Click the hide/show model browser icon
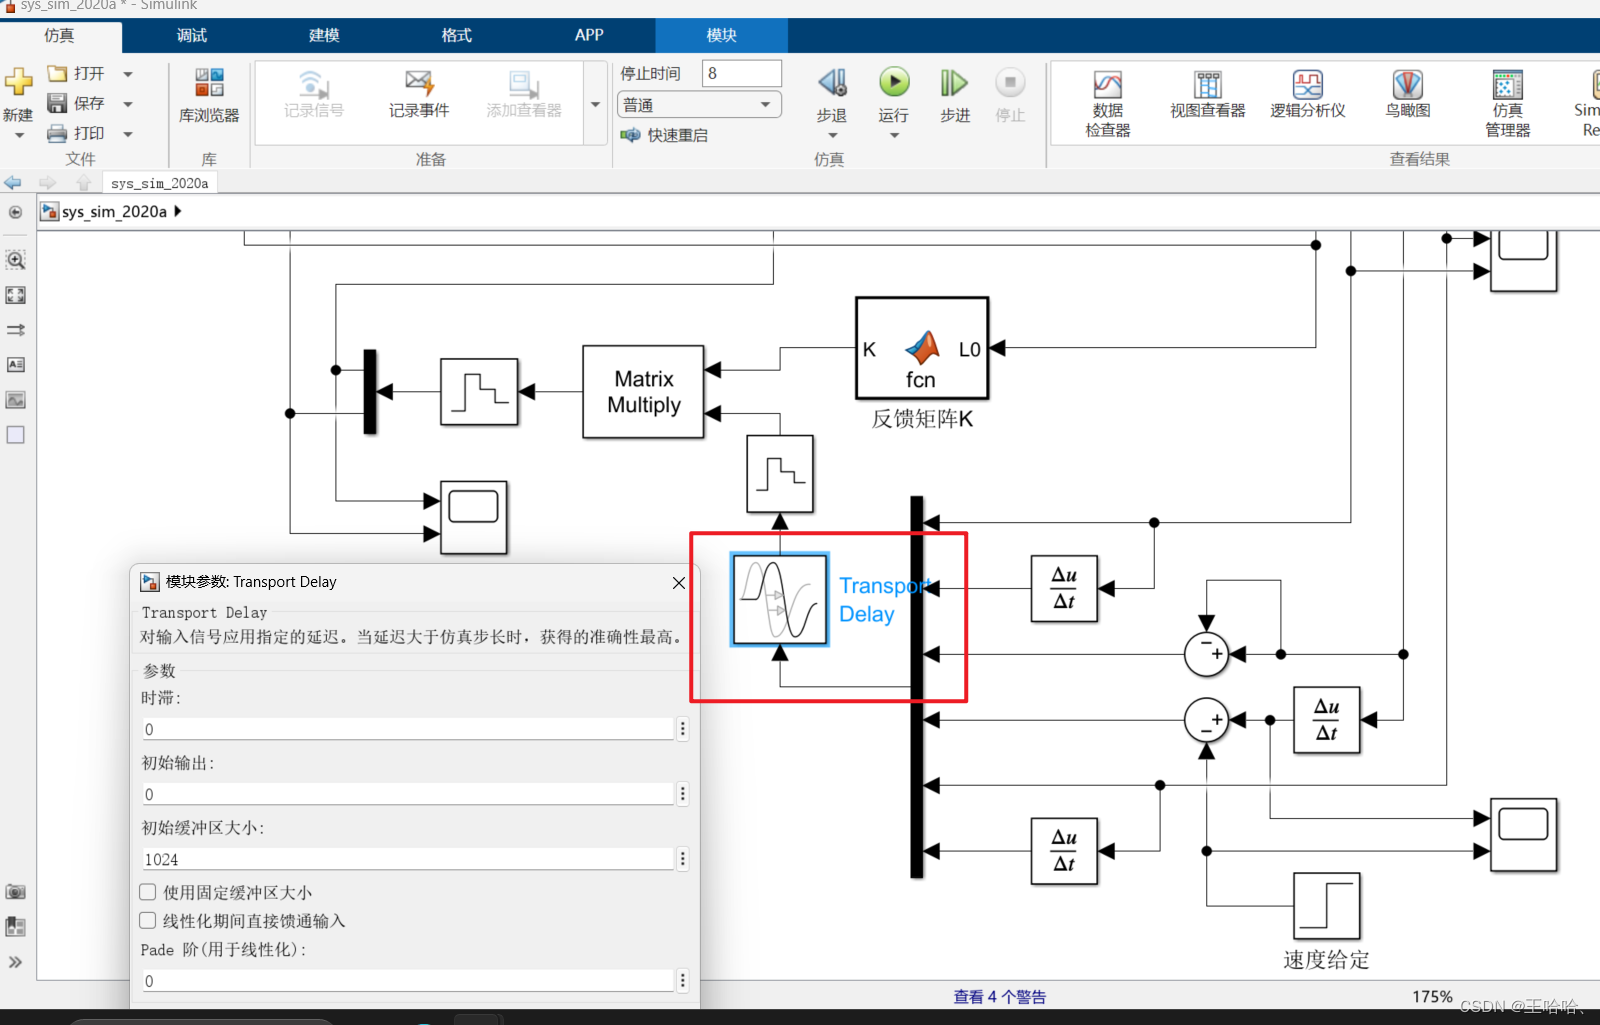This screenshot has height=1025, width=1600. coord(15,212)
